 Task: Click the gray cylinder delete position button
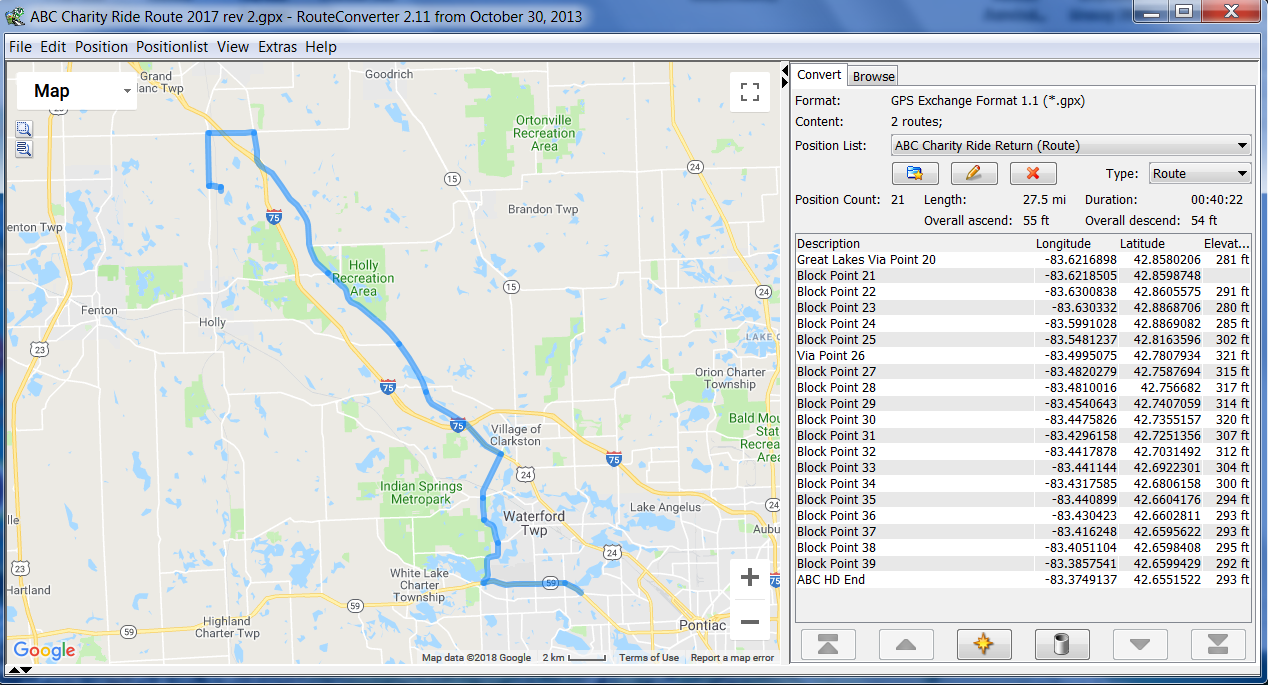pyautogui.click(x=1062, y=645)
